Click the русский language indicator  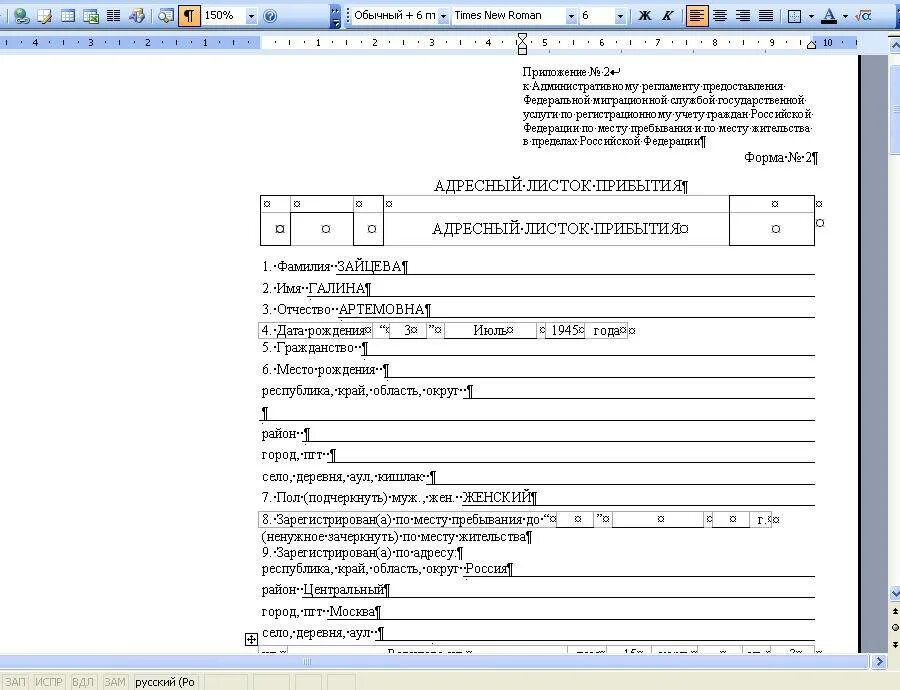[165, 681]
